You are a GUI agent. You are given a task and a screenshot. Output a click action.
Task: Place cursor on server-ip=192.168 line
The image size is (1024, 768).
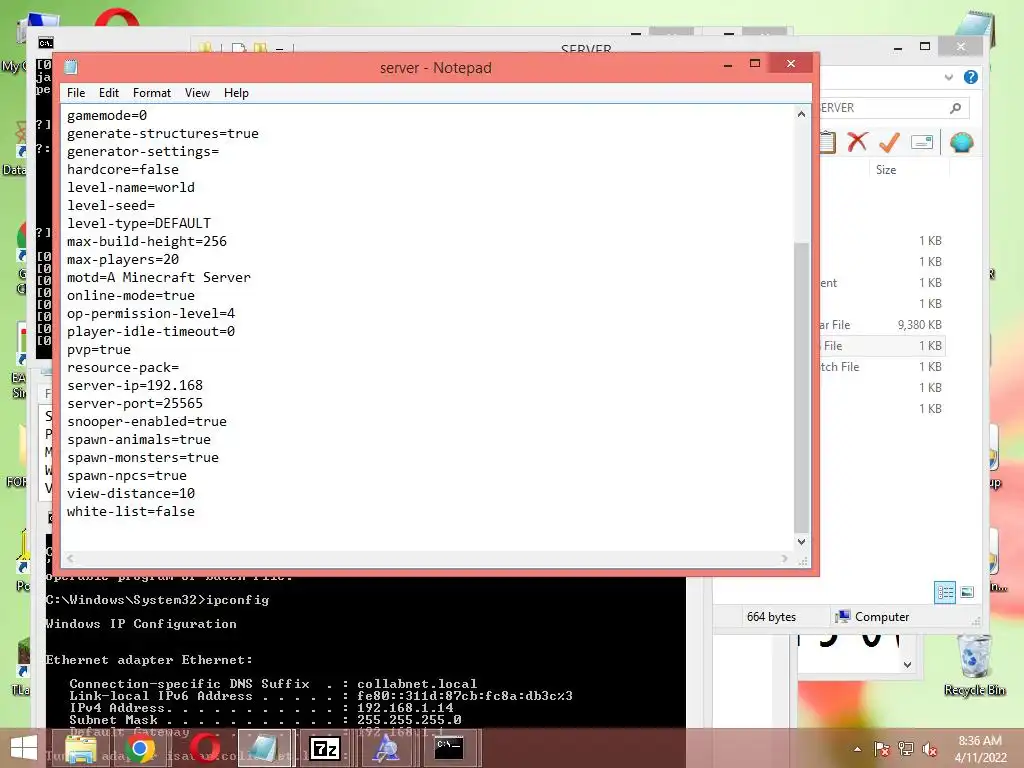pos(135,385)
